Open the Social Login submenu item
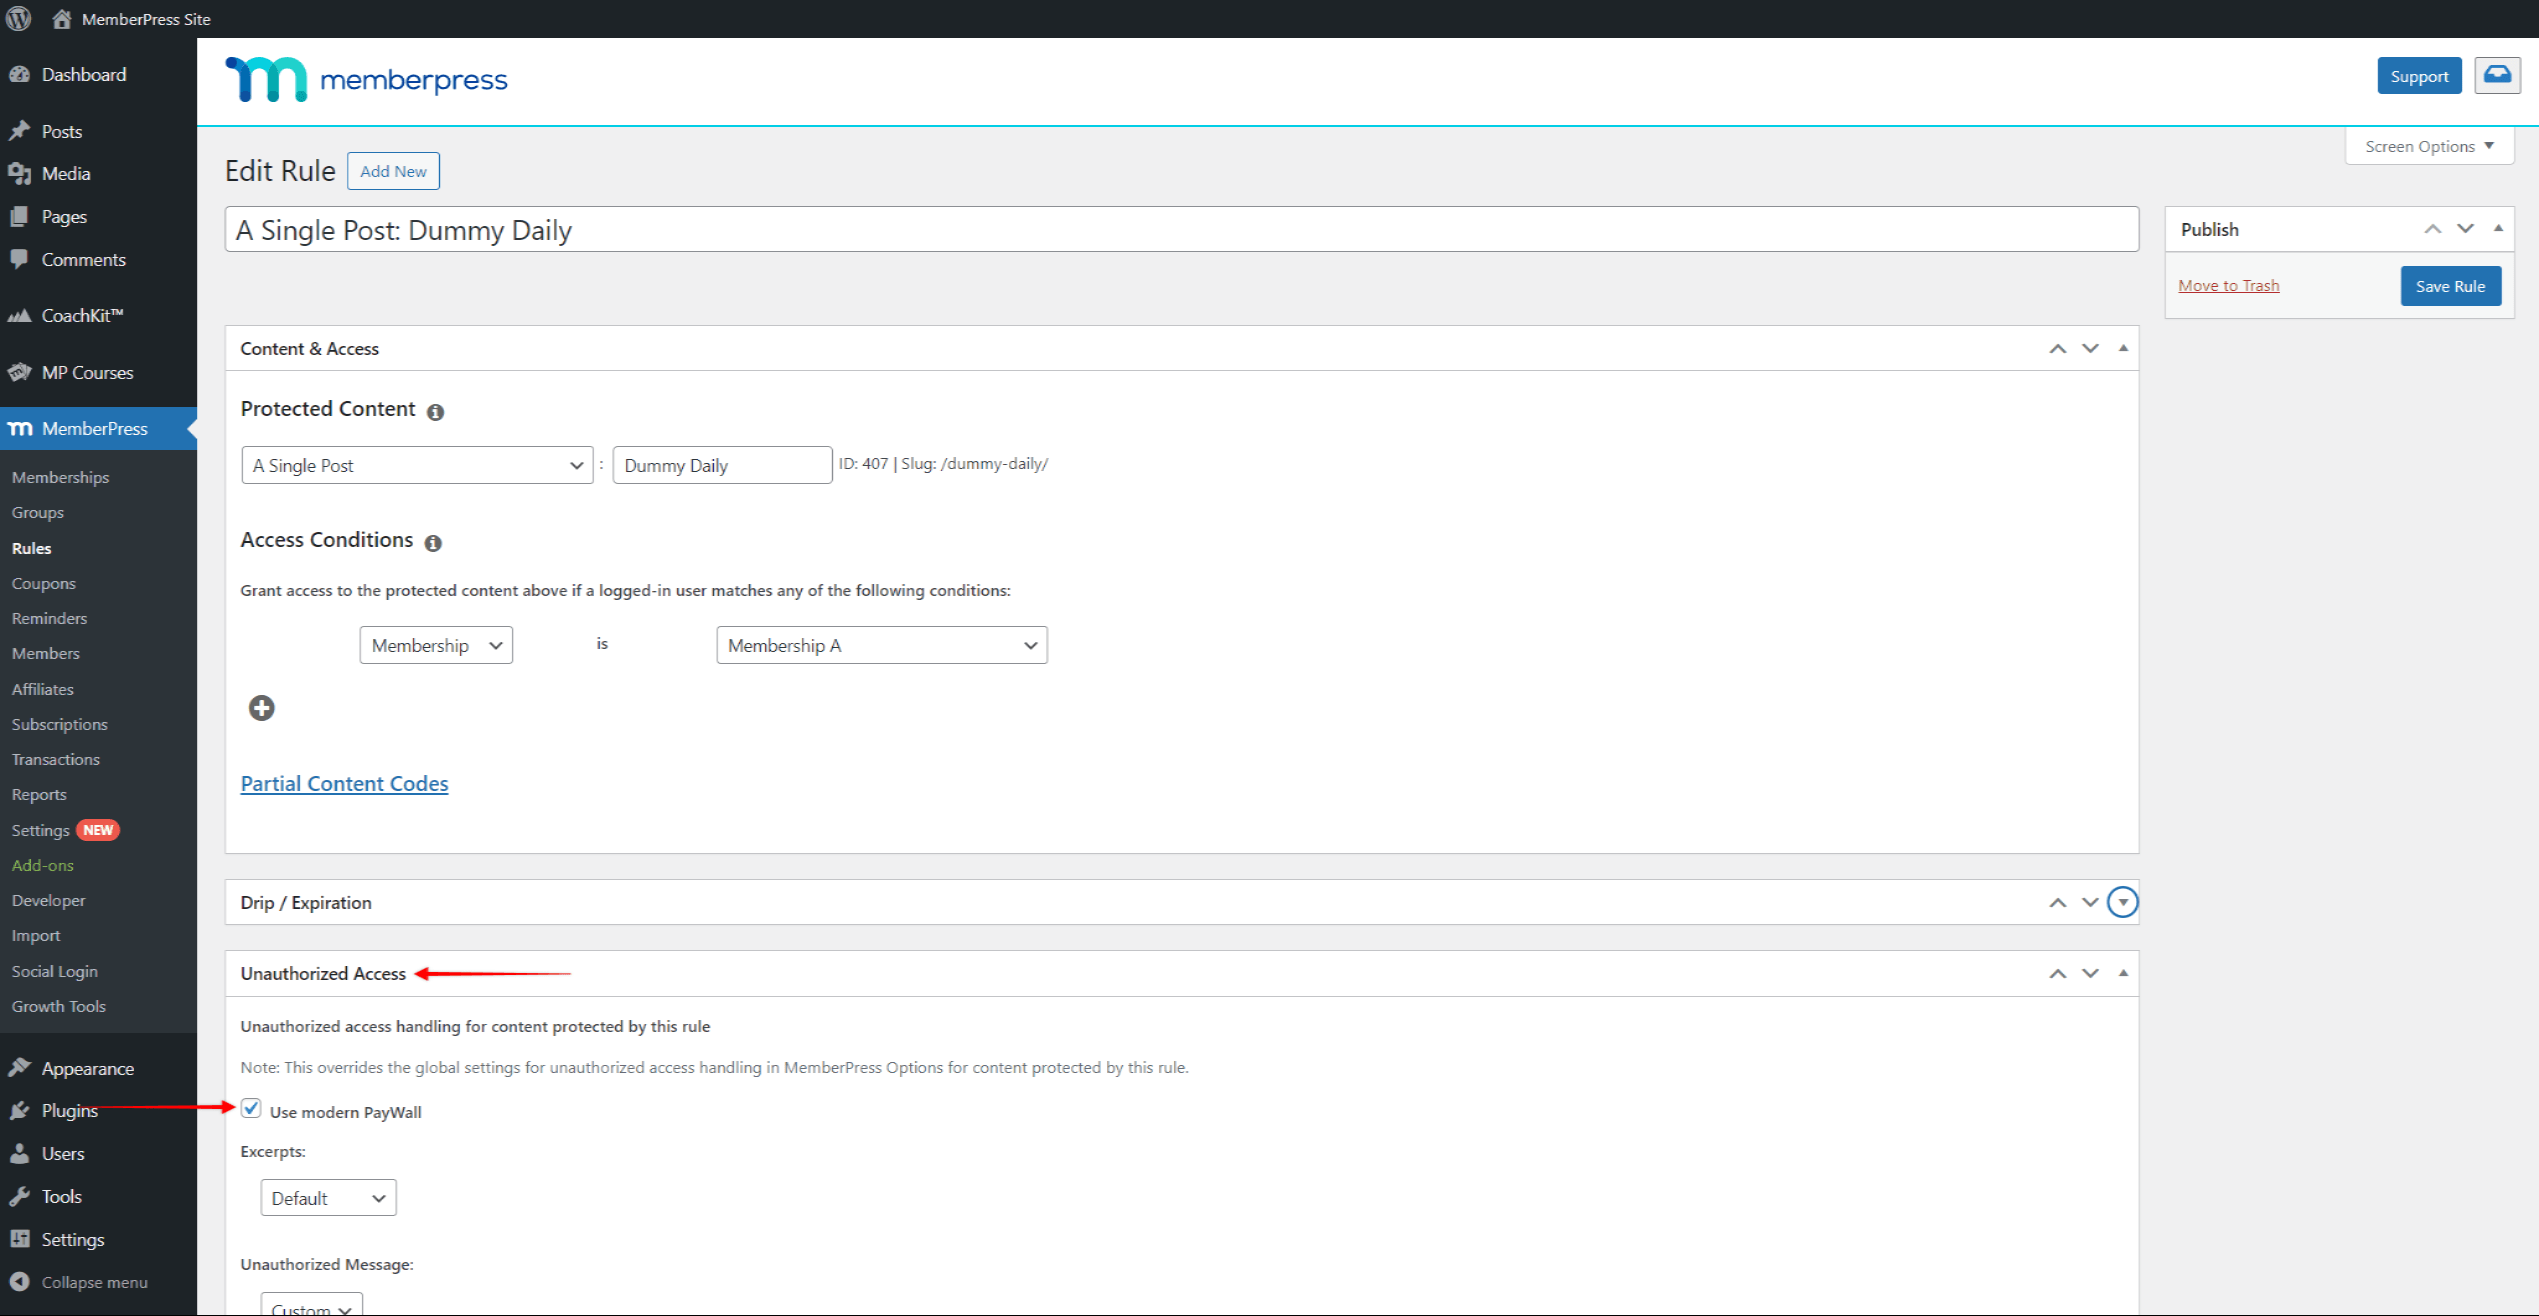The image size is (2539, 1316). click(55, 971)
